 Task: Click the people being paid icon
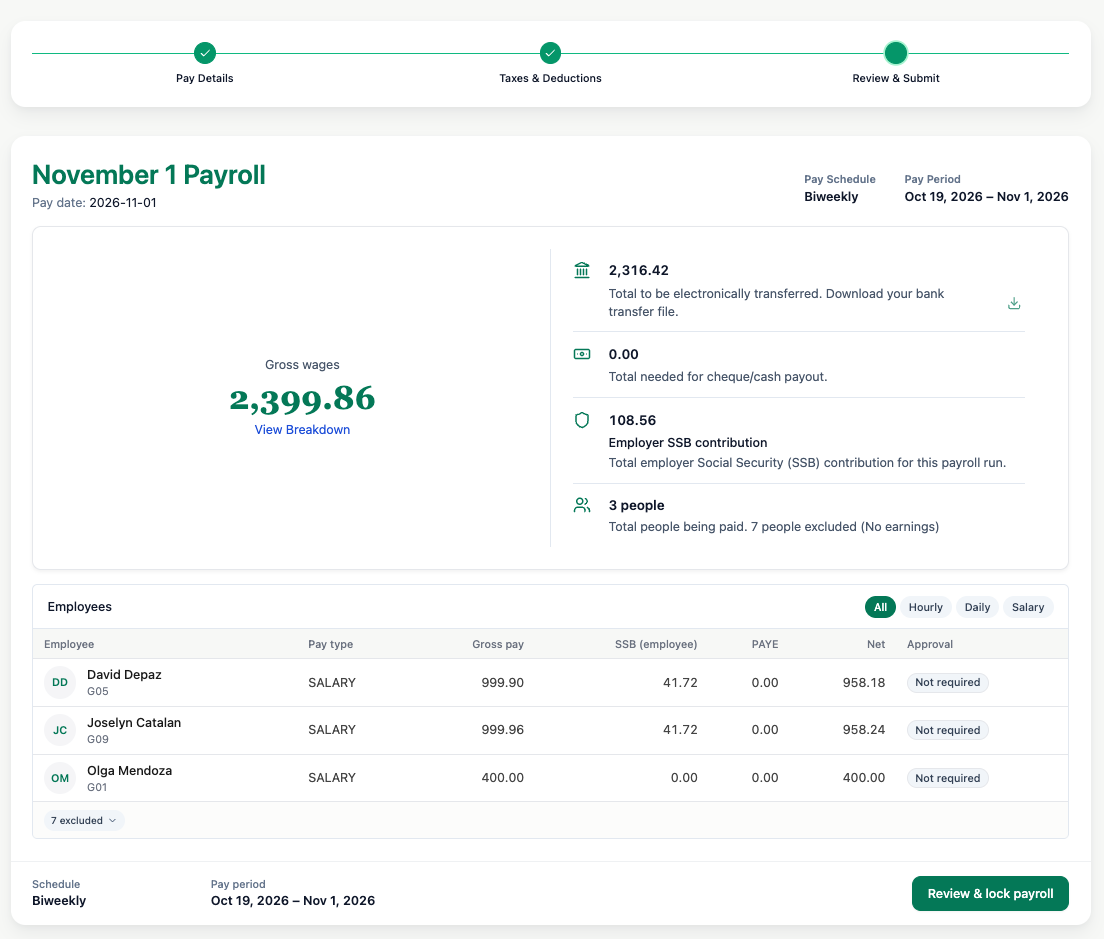[x=582, y=505]
